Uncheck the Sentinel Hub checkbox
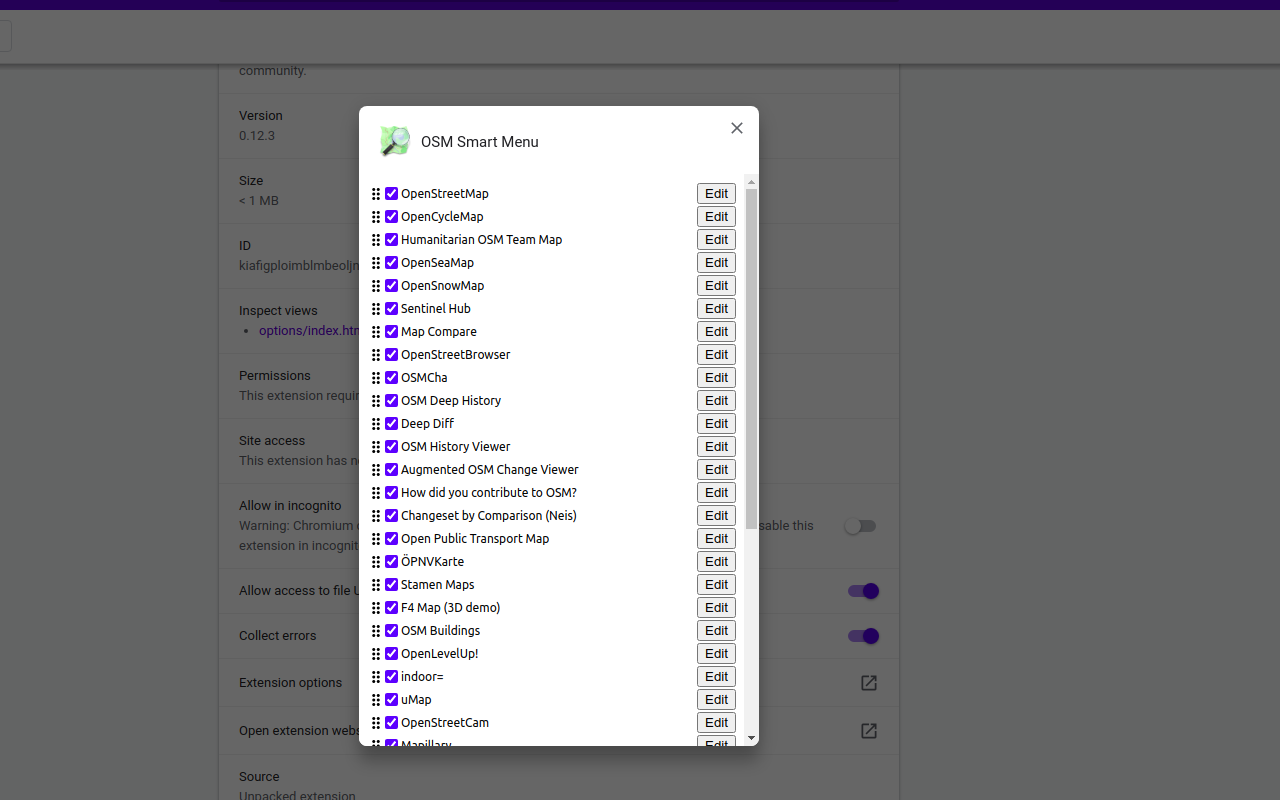Viewport: 1280px width, 800px height. click(x=392, y=308)
